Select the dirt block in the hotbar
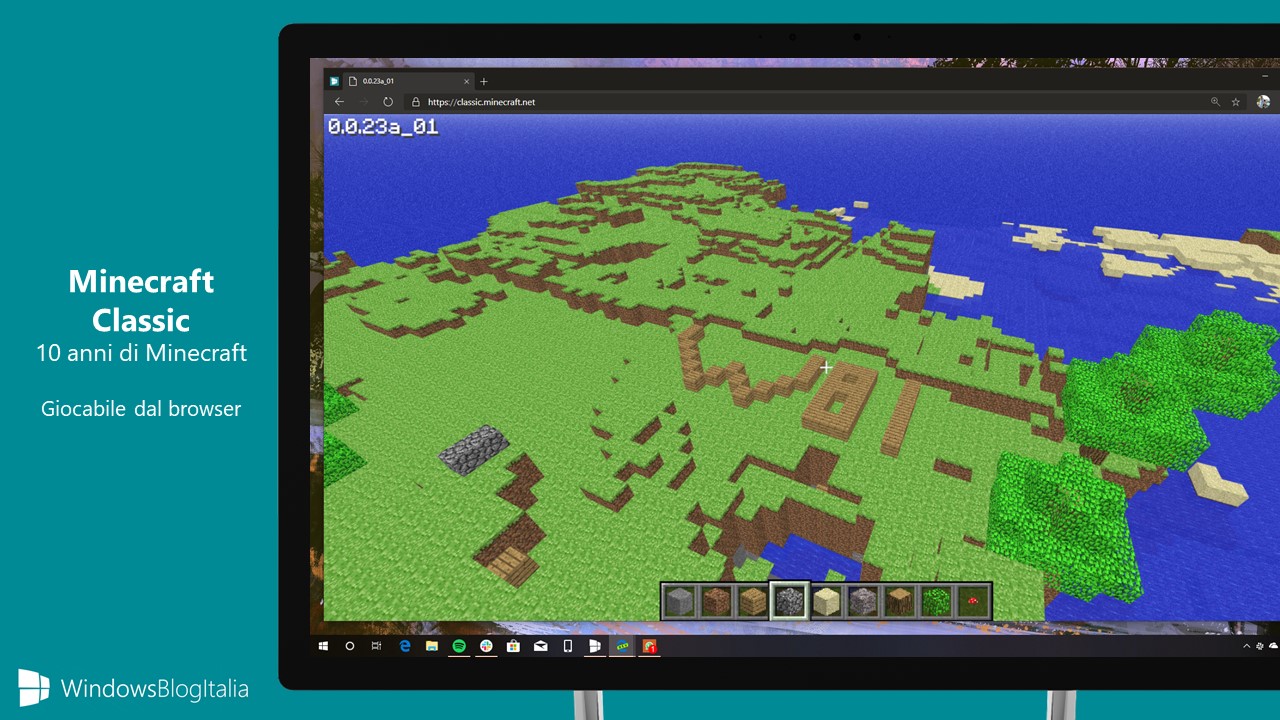This screenshot has height=720, width=1280. tap(715, 601)
